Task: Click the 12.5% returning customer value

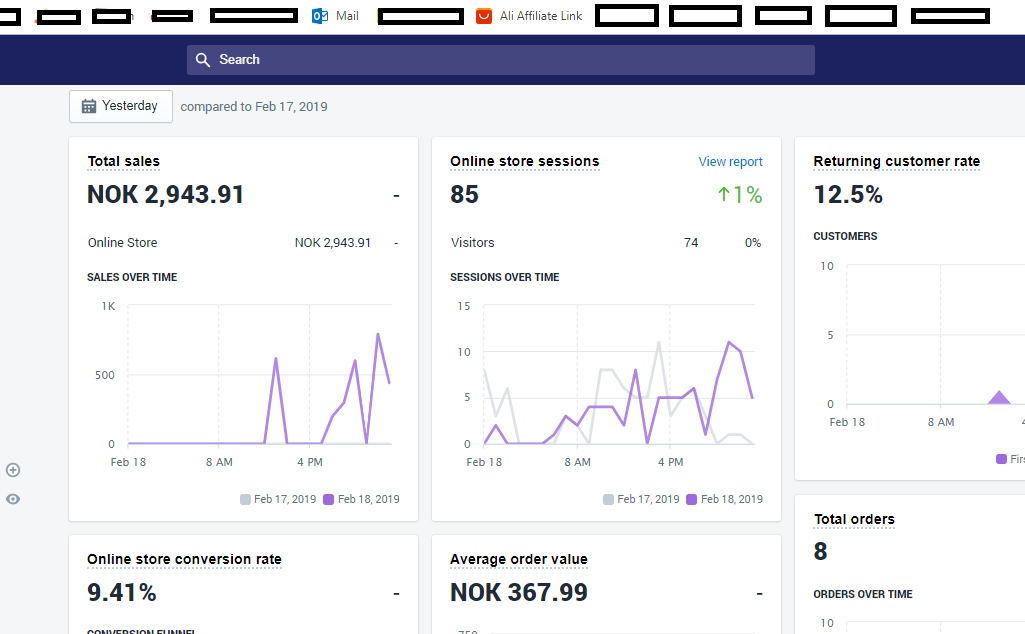Action: (848, 194)
